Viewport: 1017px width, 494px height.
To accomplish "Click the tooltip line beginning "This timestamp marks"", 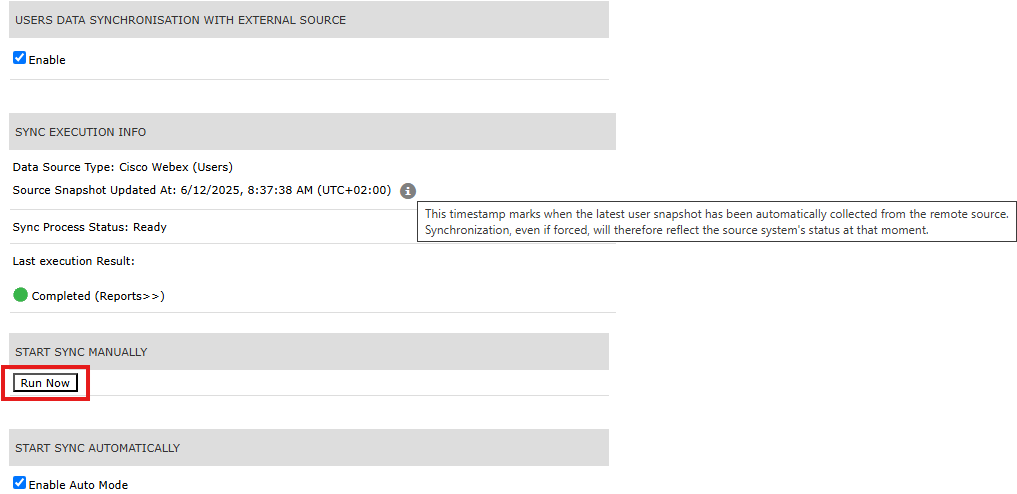I will click(716, 214).
